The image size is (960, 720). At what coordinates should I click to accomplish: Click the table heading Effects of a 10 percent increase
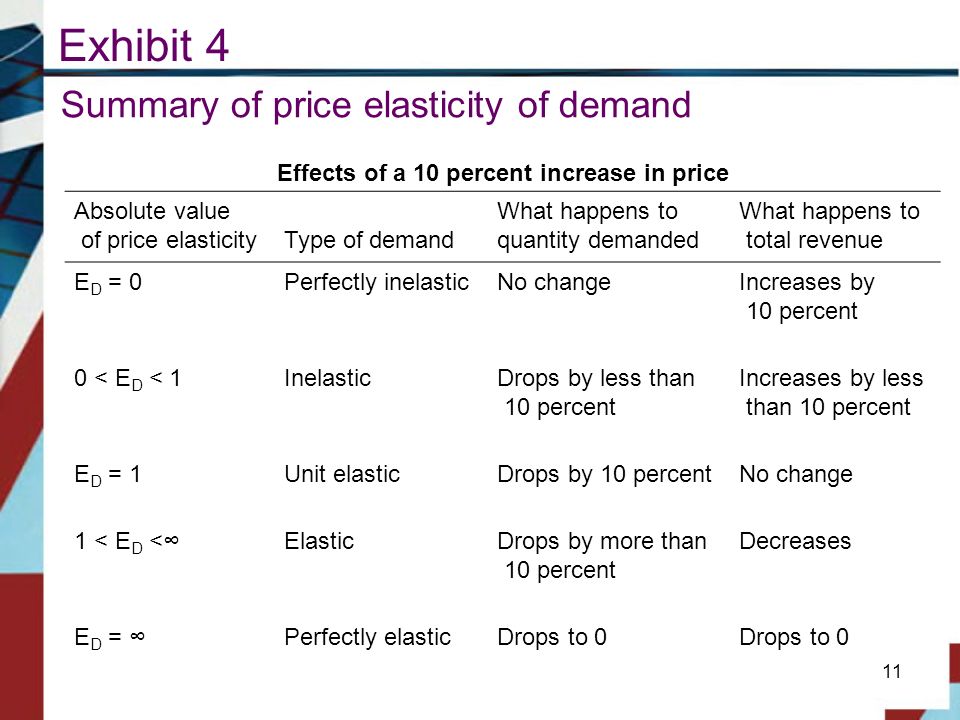[x=503, y=173]
